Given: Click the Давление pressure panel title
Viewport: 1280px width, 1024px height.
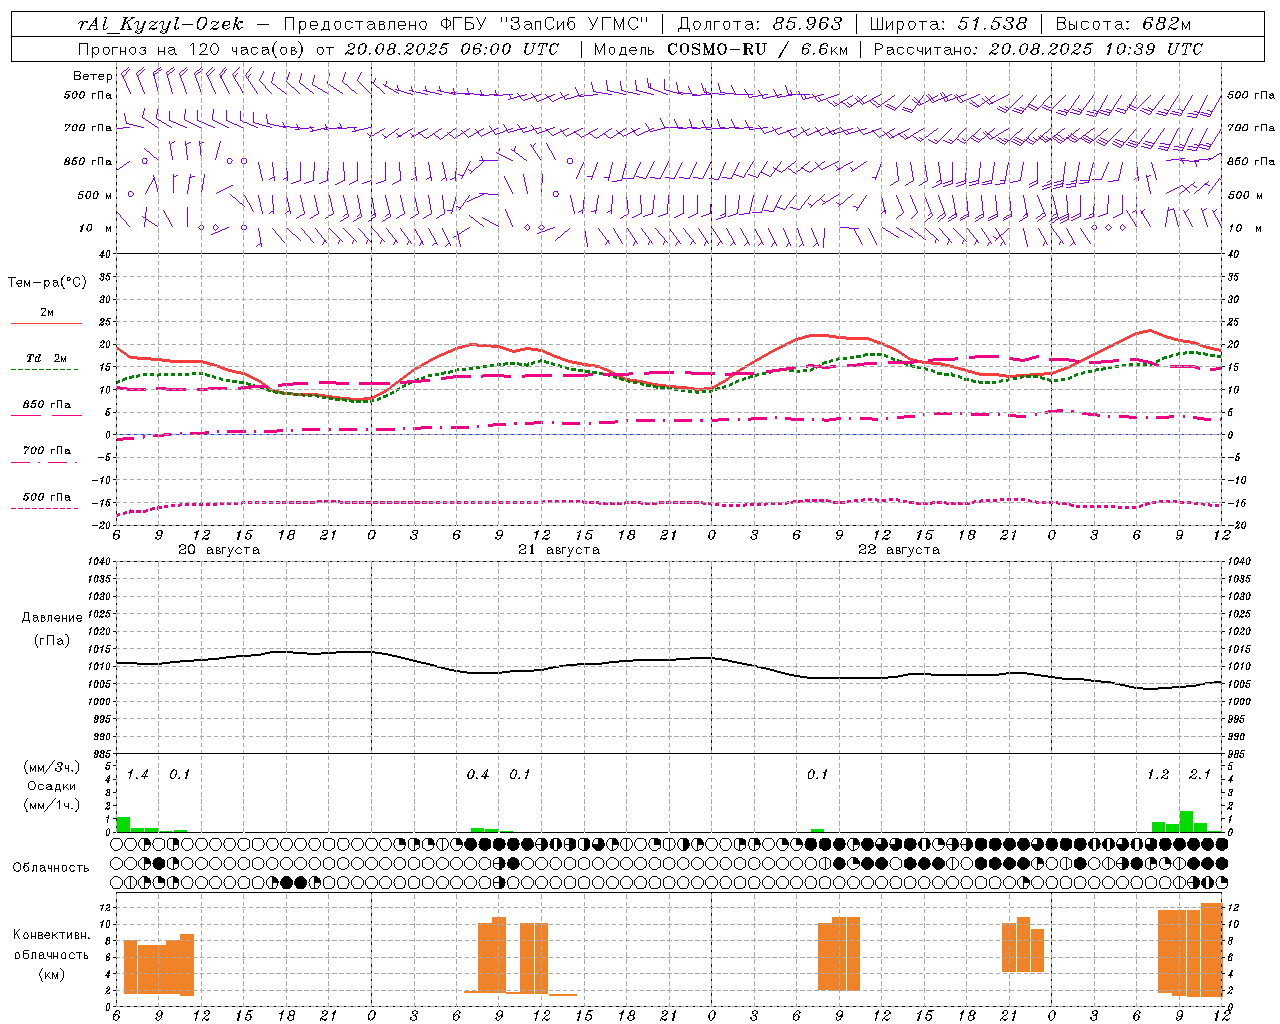Looking at the screenshot, I should point(52,618).
